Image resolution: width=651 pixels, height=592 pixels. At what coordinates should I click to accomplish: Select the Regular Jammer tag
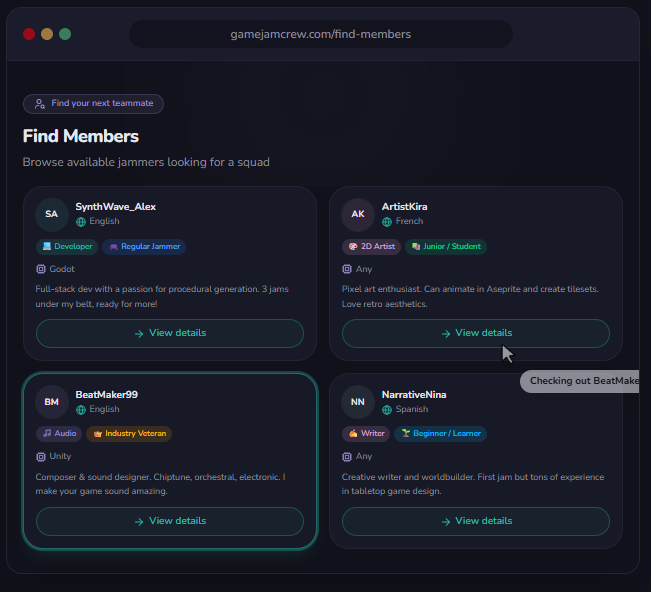pos(144,246)
